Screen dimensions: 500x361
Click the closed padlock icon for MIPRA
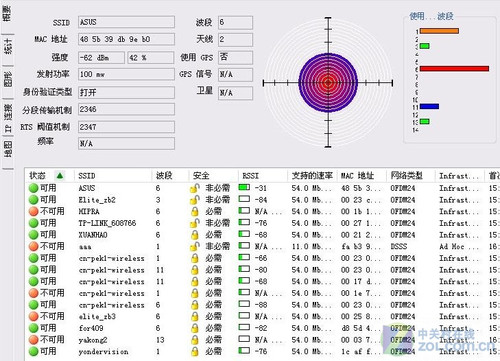click(x=195, y=212)
